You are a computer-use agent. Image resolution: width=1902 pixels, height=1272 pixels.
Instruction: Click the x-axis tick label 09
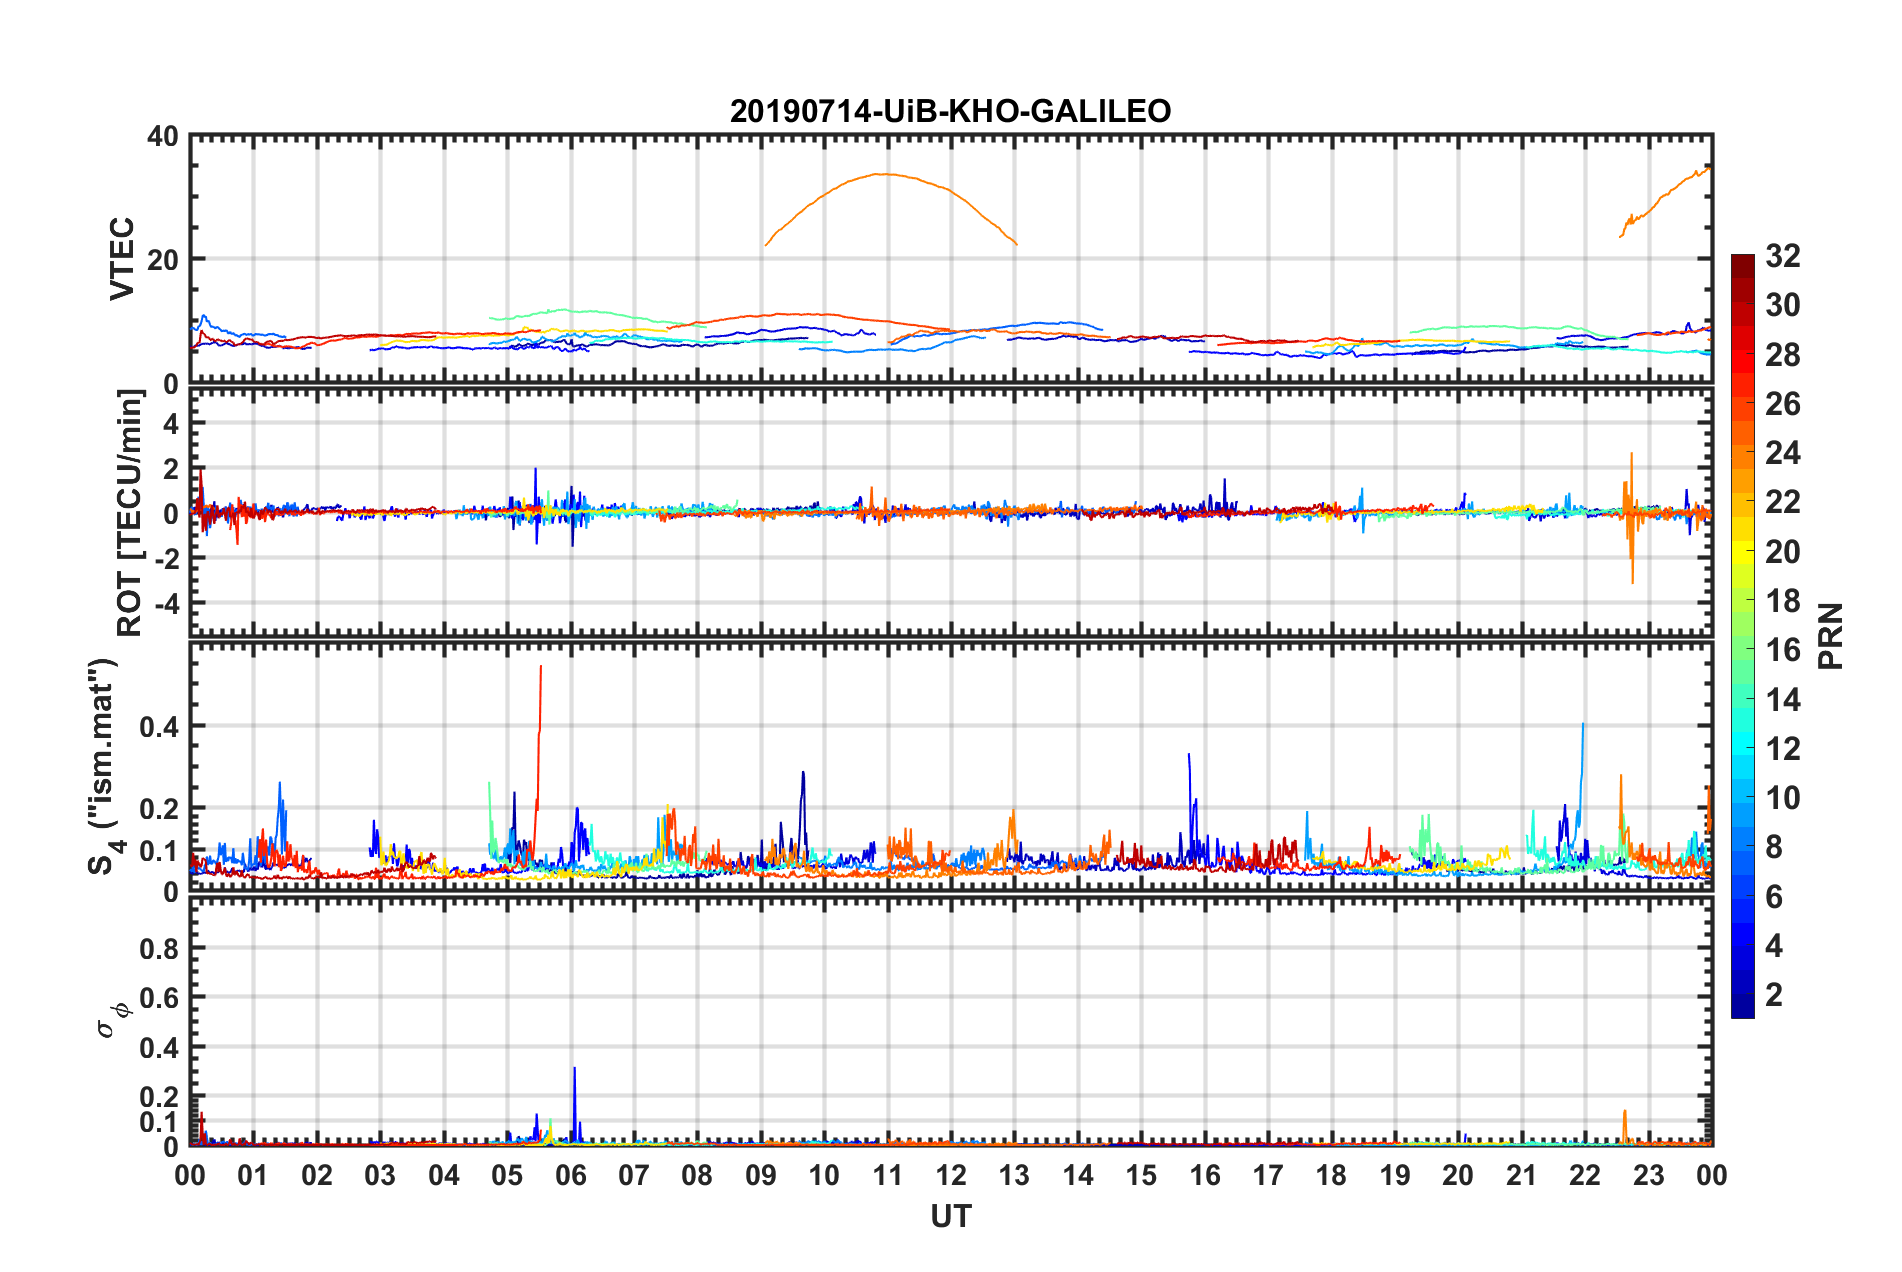(x=761, y=1175)
